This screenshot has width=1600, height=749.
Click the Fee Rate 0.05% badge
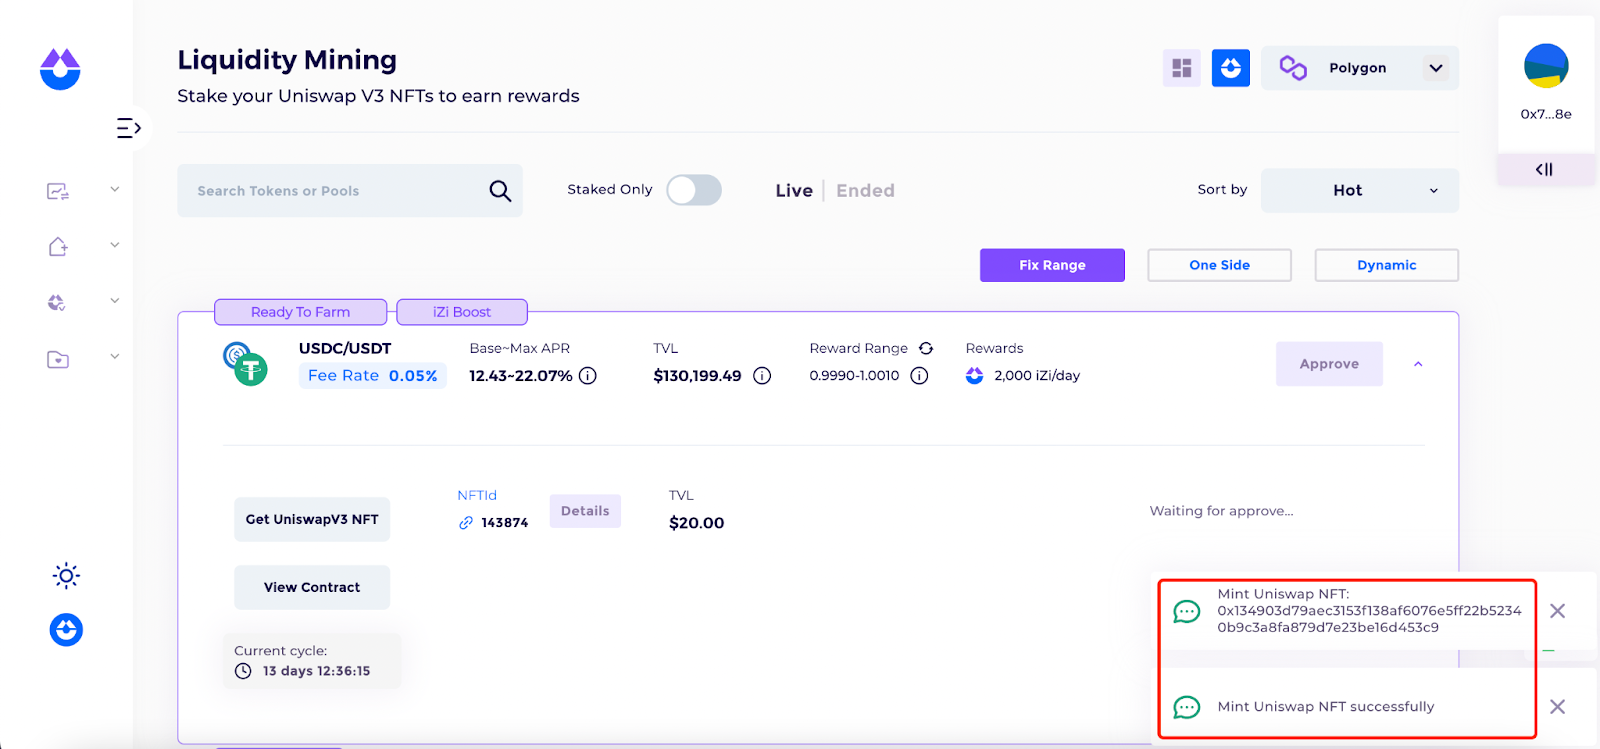372,376
